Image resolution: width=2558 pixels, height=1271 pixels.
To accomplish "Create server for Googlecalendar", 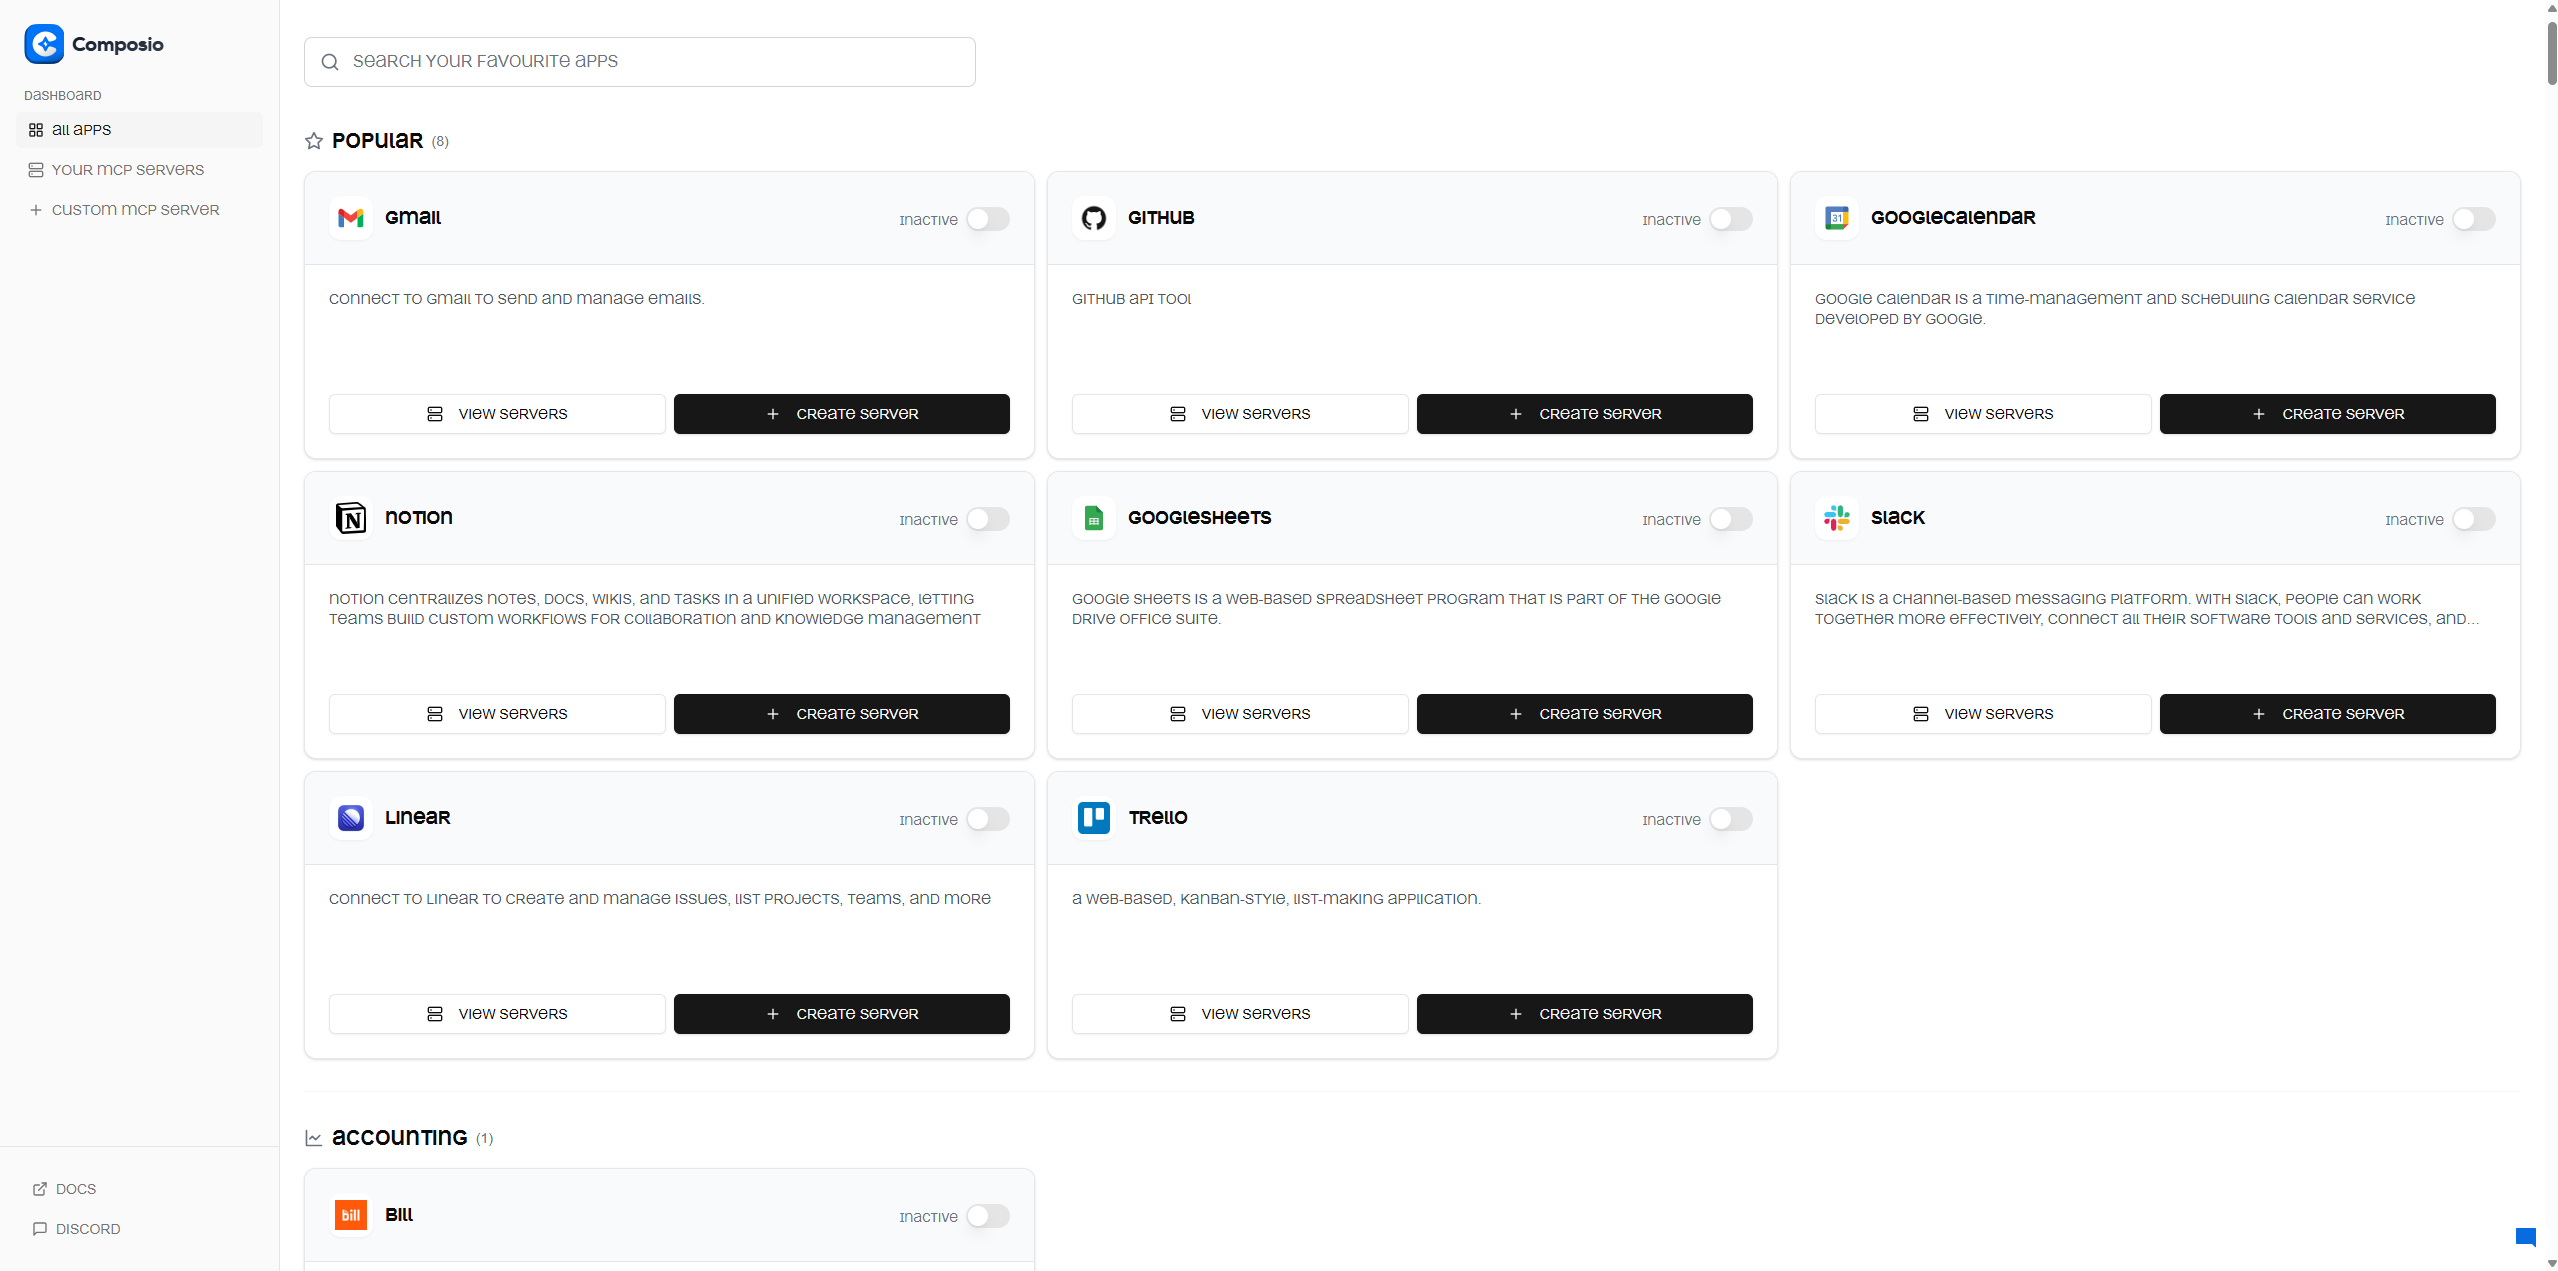I will coord(2328,414).
